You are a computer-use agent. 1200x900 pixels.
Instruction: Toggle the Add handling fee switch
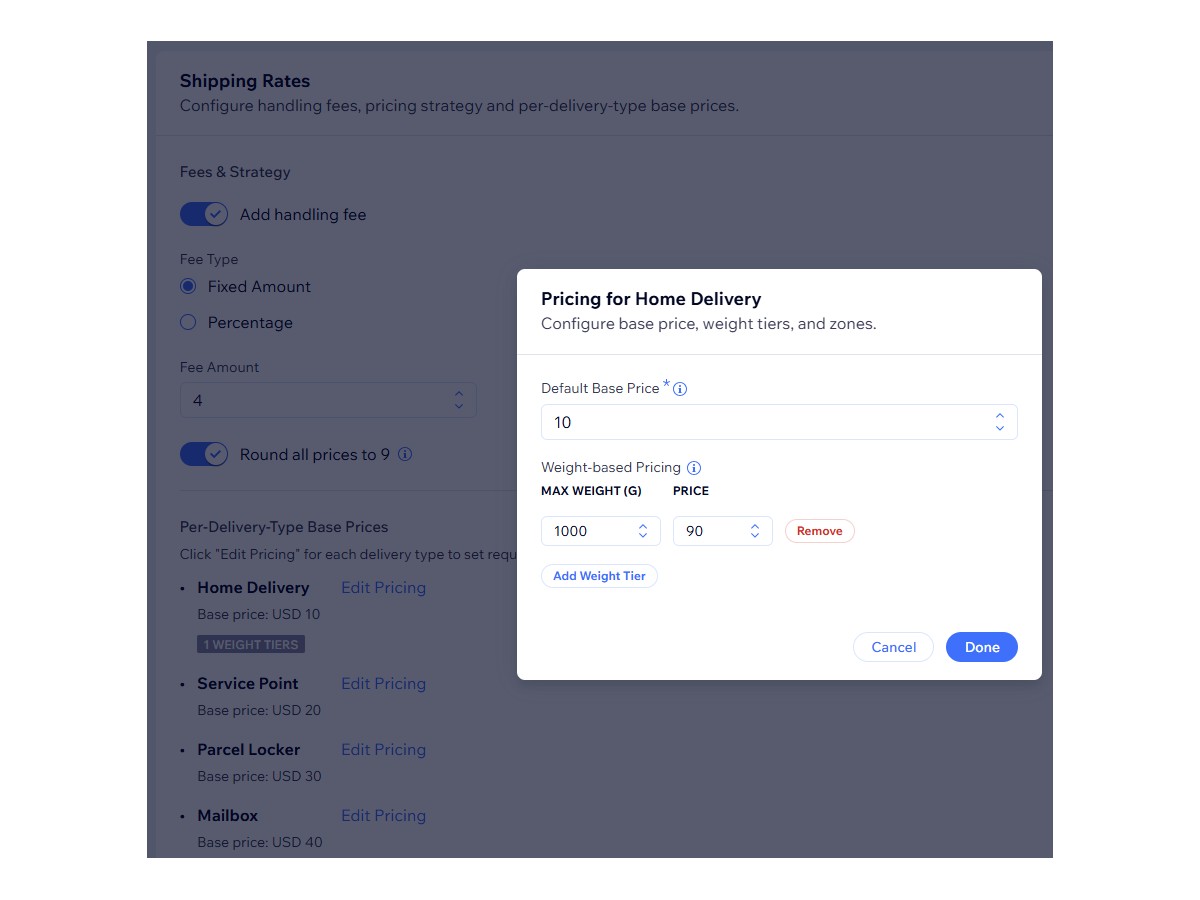point(204,214)
